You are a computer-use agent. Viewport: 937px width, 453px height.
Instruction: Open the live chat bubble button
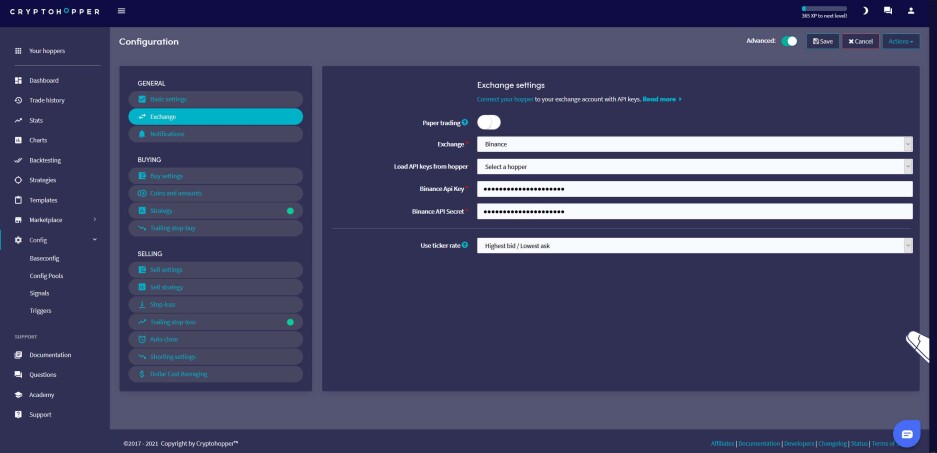[x=907, y=434]
